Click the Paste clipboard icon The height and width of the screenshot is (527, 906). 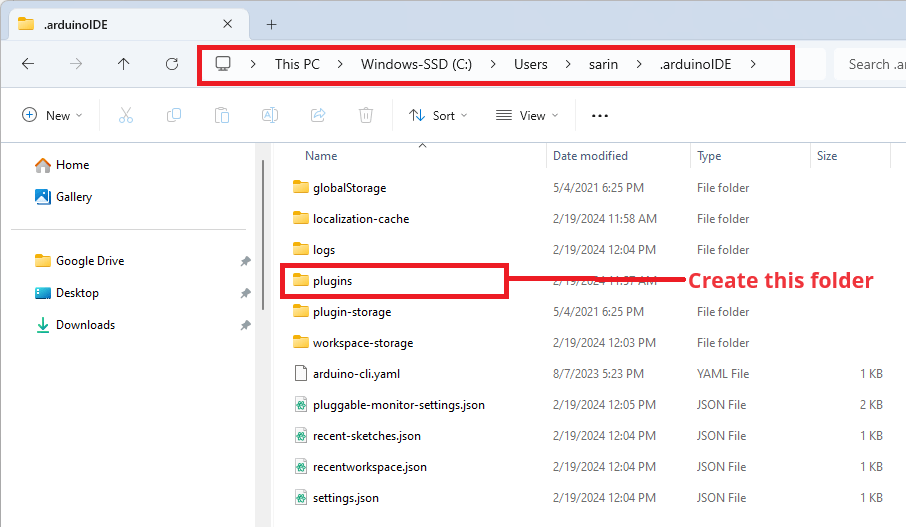(x=222, y=115)
